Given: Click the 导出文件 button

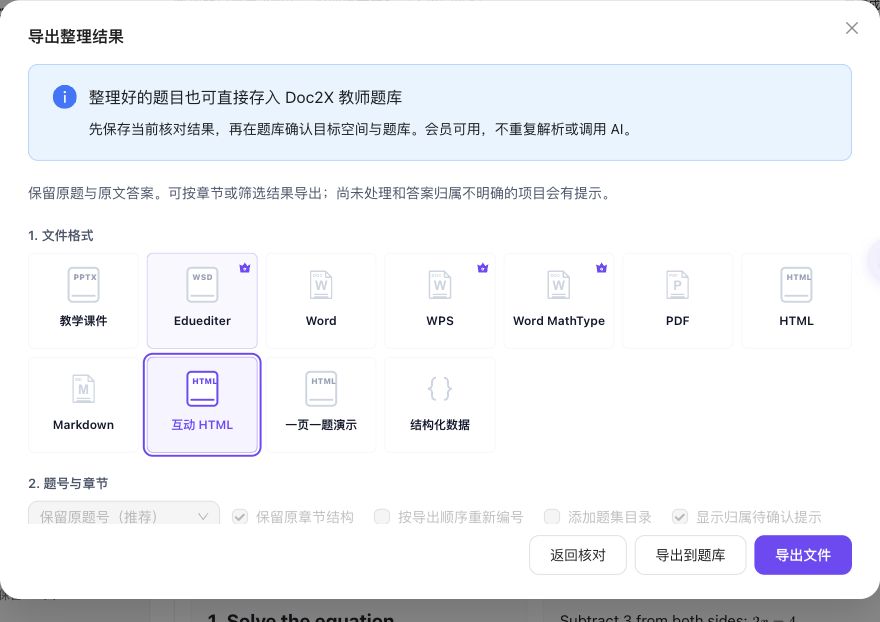Looking at the screenshot, I should [x=803, y=555].
